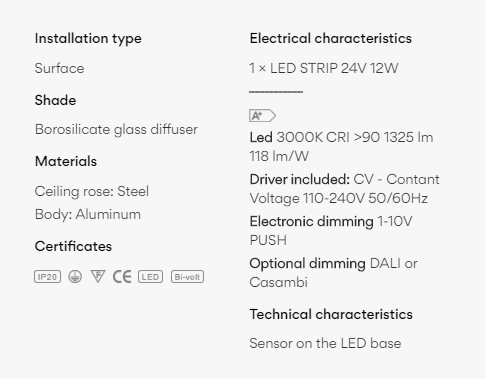This screenshot has width=486, height=379.
Task: Click Body: Aluminum line
Action: [88, 214]
